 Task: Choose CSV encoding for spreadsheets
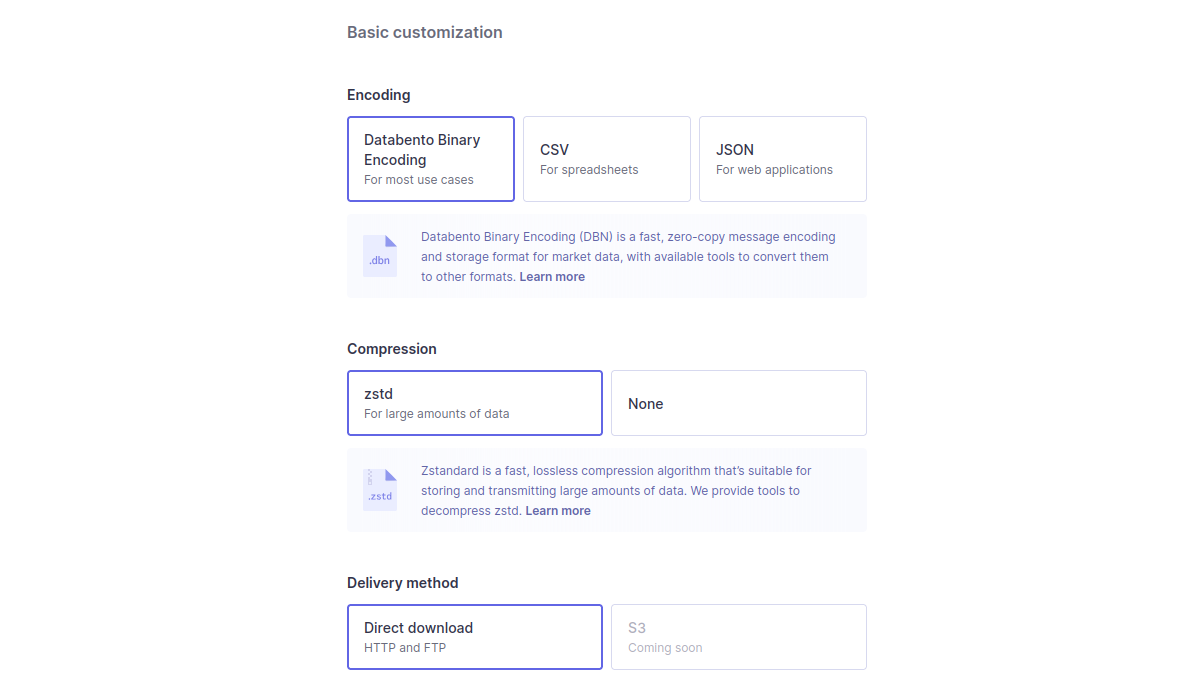(x=607, y=159)
